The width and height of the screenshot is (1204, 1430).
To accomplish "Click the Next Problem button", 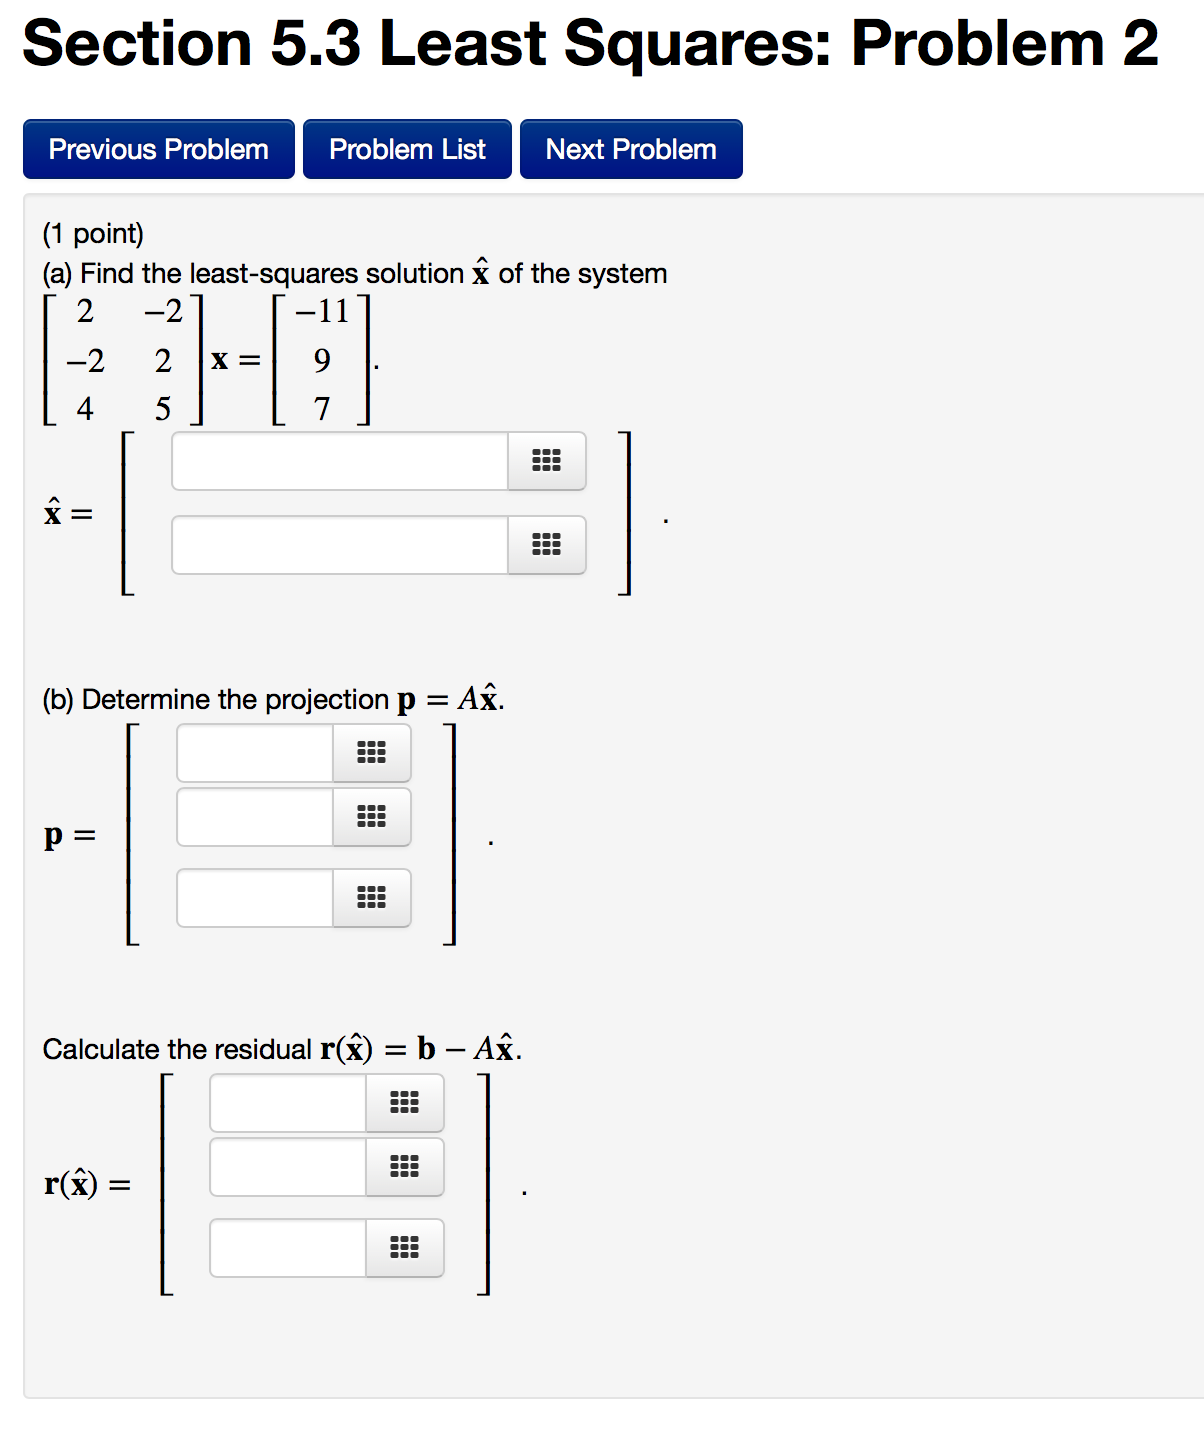I will pyautogui.click(x=630, y=148).
